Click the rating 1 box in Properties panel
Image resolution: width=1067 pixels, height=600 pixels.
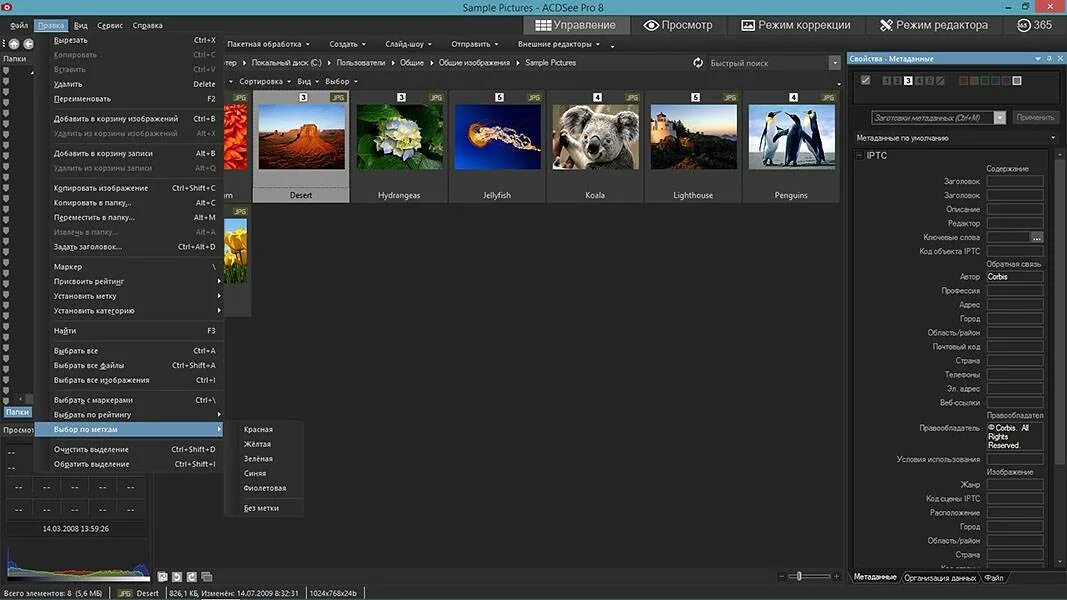click(886, 81)
